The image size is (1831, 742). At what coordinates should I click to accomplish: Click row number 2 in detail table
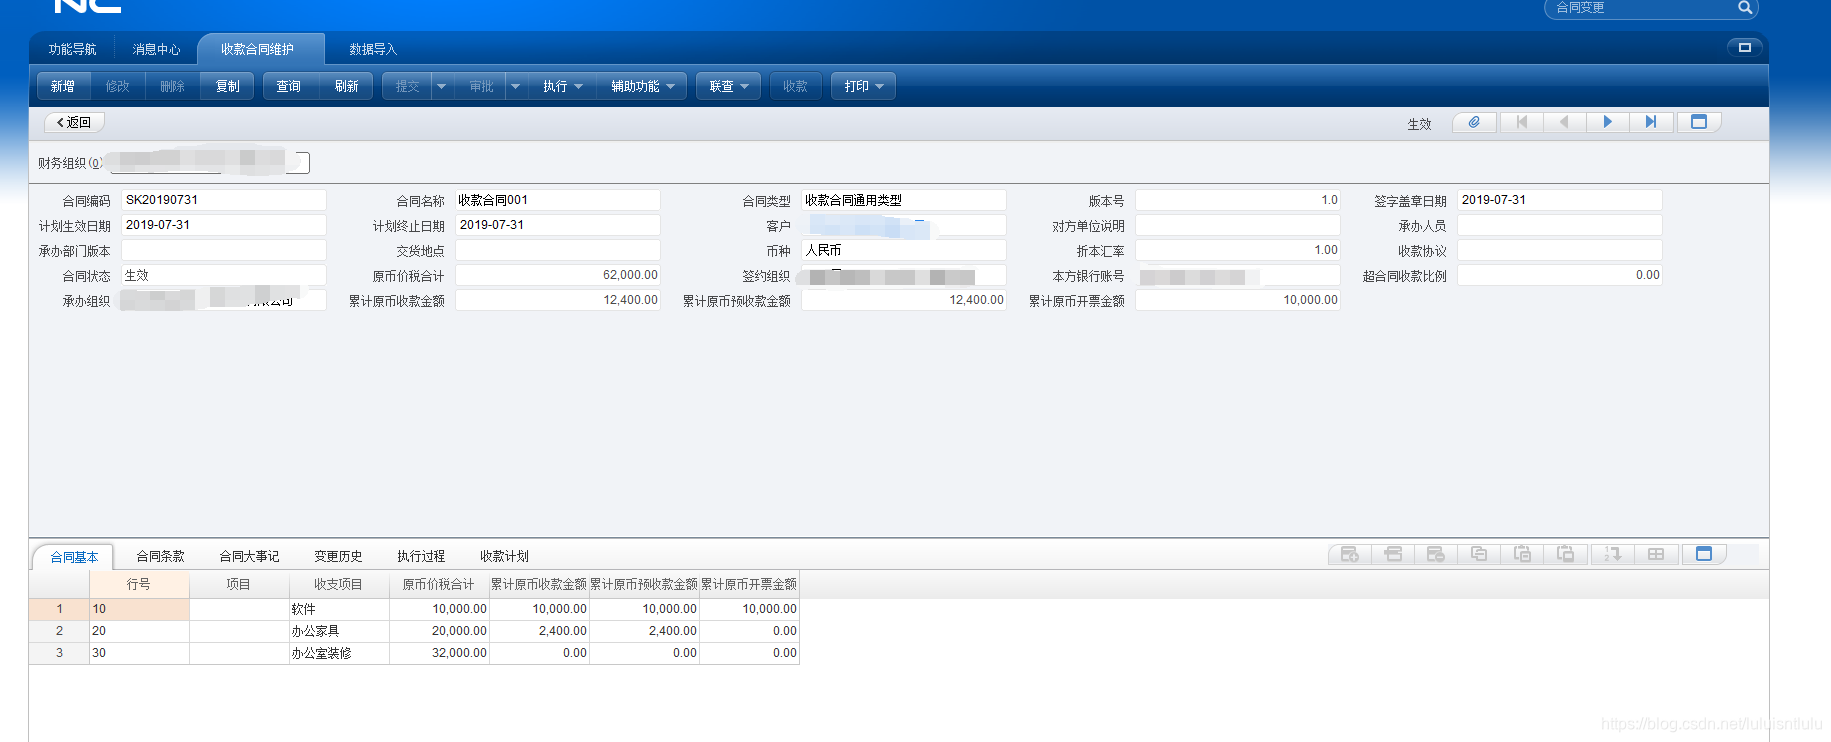pyautogui.click(x=59, y=631)
